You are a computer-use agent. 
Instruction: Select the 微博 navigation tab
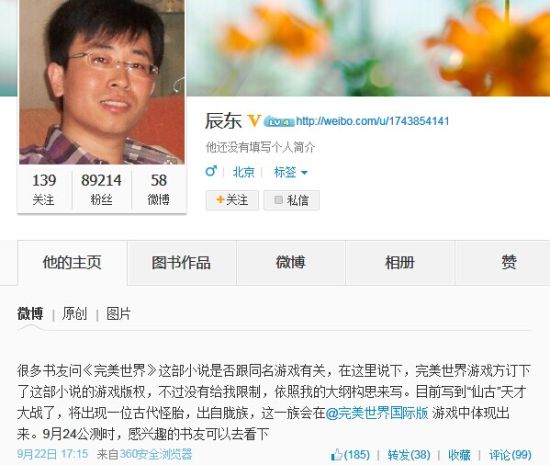pos(291,263)
